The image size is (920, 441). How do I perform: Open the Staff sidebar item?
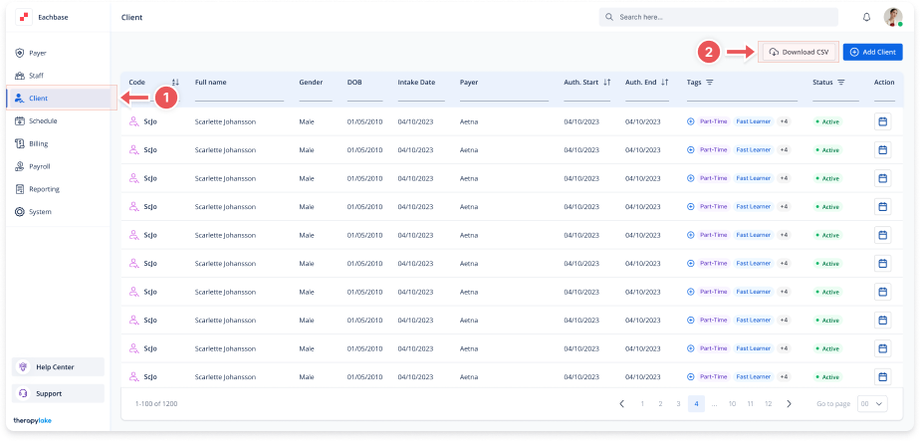[x=37, y=75]
